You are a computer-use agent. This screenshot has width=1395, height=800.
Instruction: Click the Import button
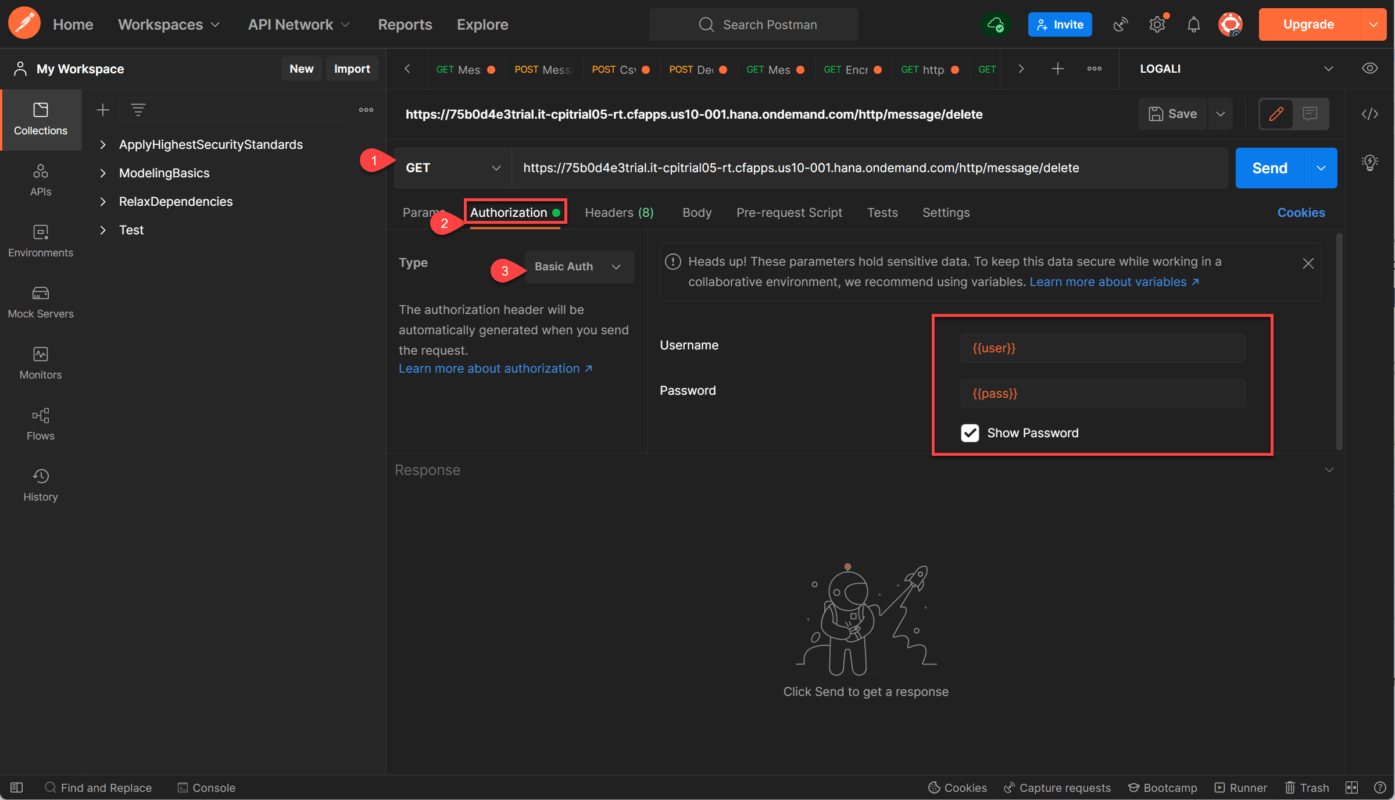(352, 69)
